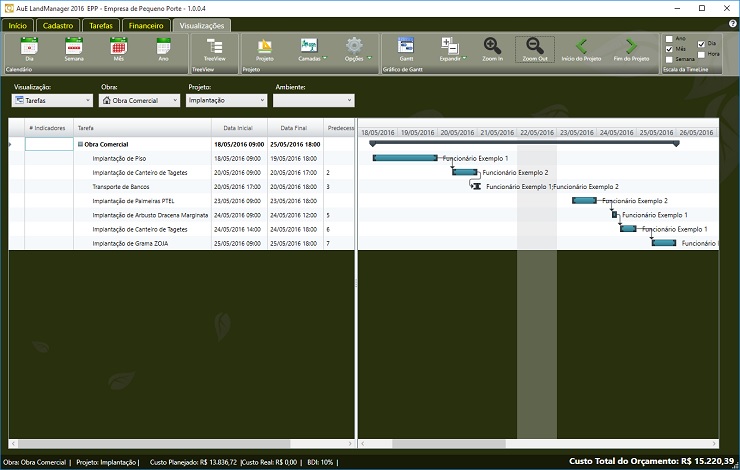Open the Obra dropdown showing Obra Comercial
Screen dimensions: 740x470
[x=139, y=101]
